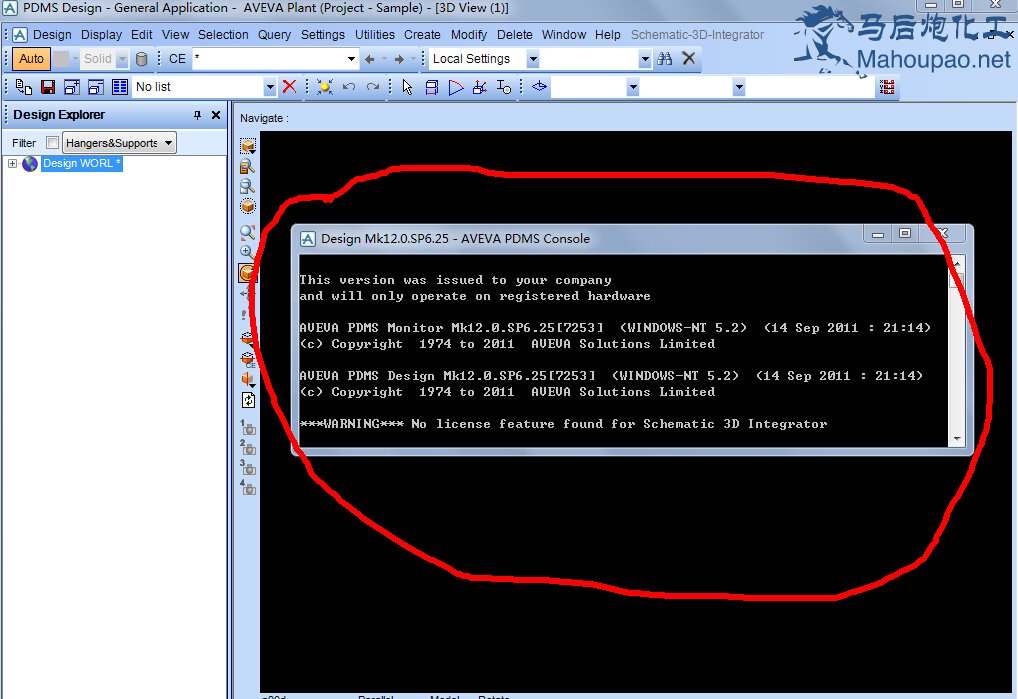Click the binoculars search icon
Viewport: 1018px width, 699px height.
coord(665,59)
